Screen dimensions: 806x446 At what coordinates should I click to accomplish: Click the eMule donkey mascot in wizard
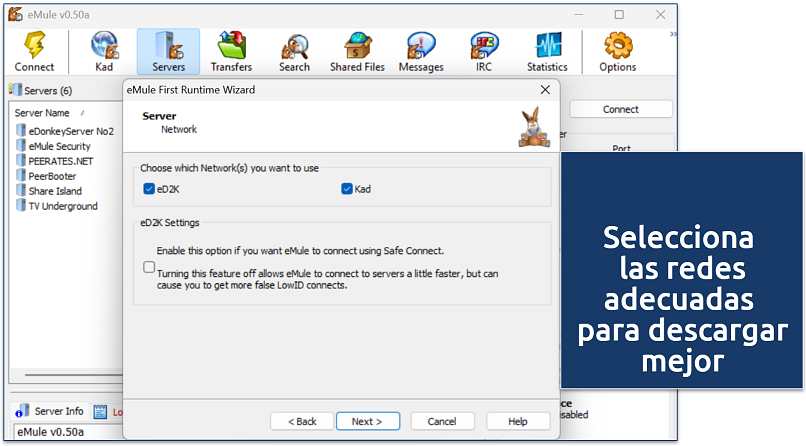tap(534, 127)
